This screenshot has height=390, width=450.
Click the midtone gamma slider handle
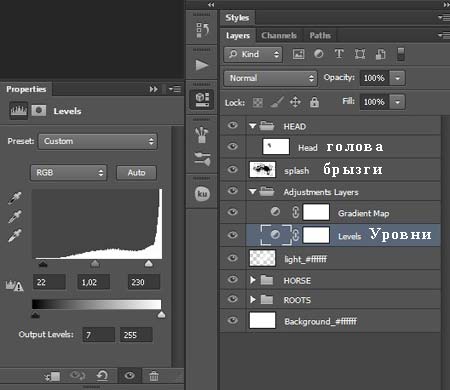pyautogui.click(x=95, y=264)
